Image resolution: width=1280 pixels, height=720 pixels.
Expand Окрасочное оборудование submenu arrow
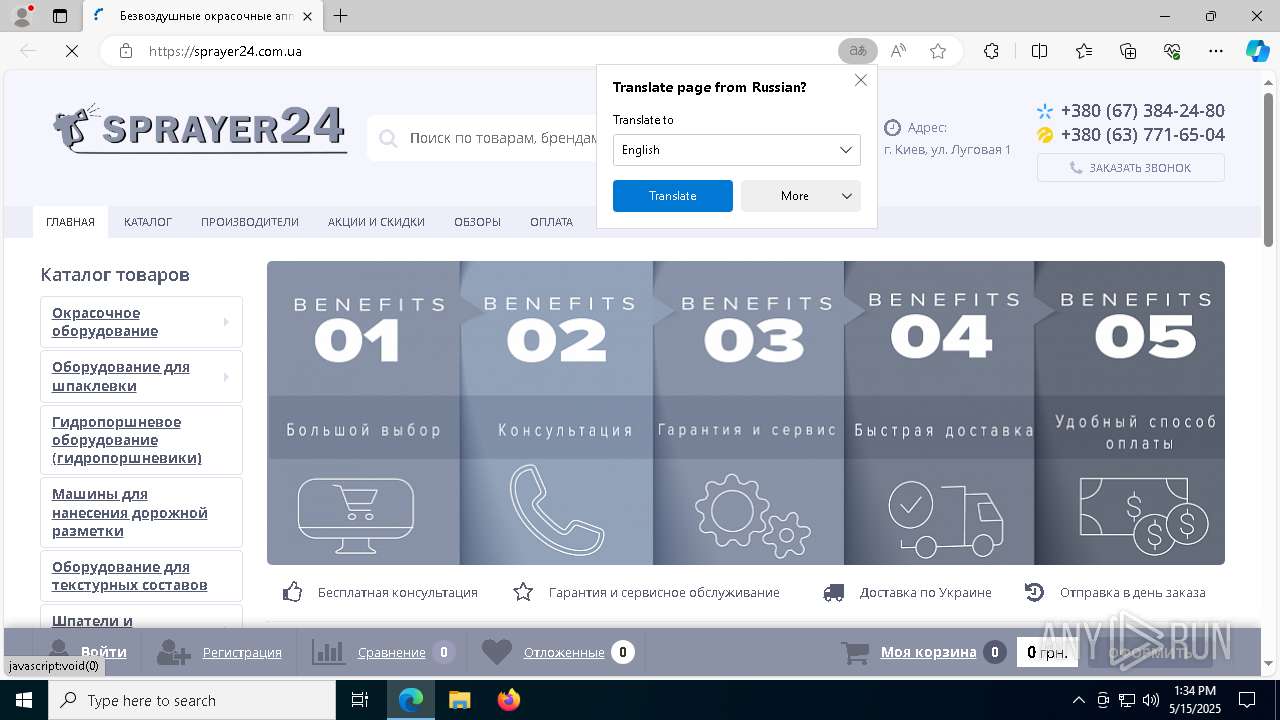tap(226, 322)
